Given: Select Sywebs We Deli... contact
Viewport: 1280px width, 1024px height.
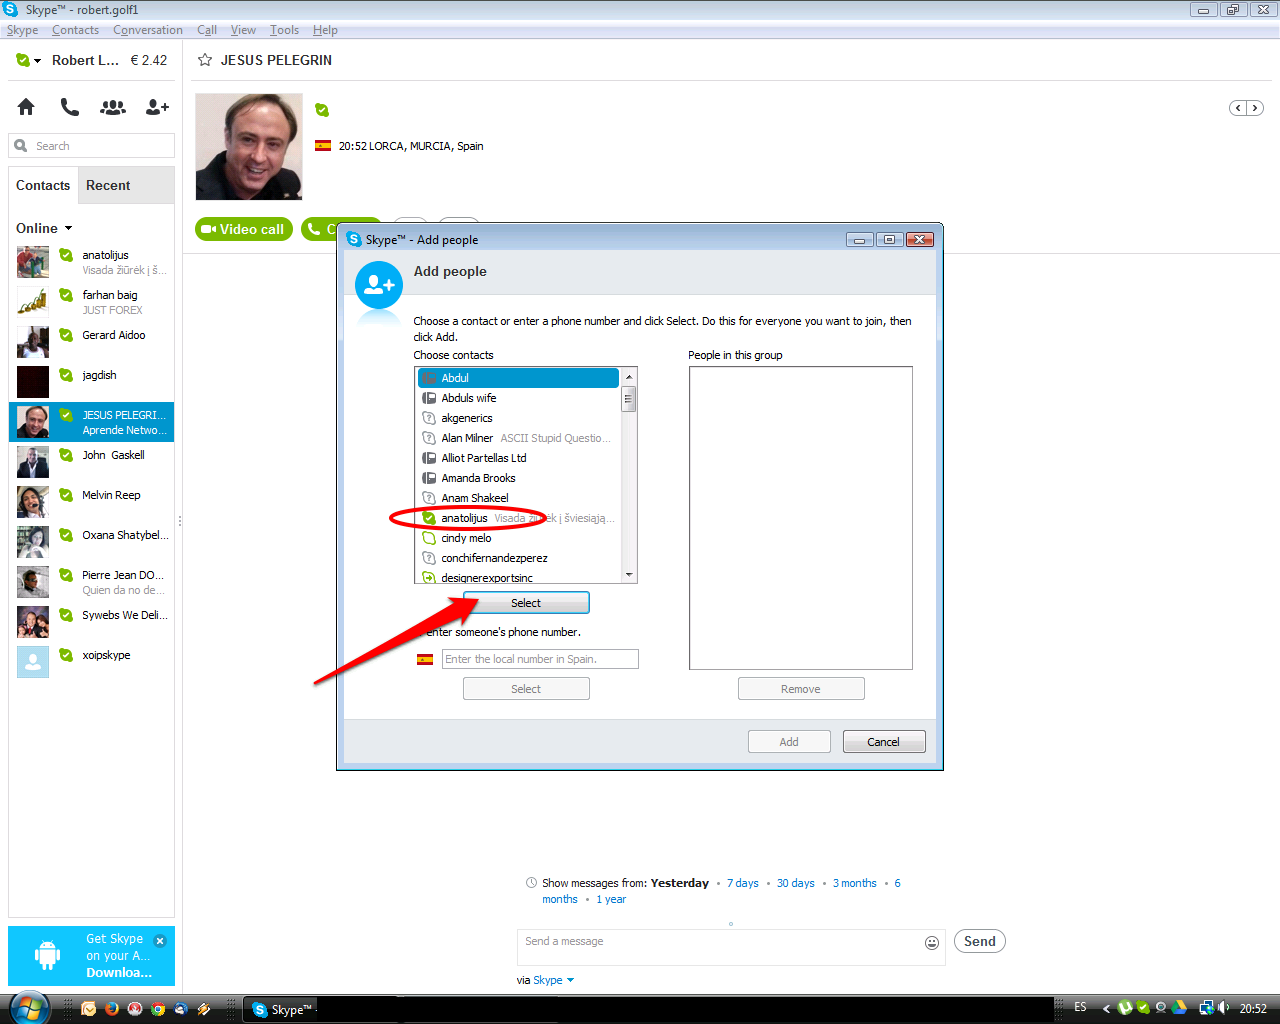Looking at the screenshot, I should pos(92,622).
